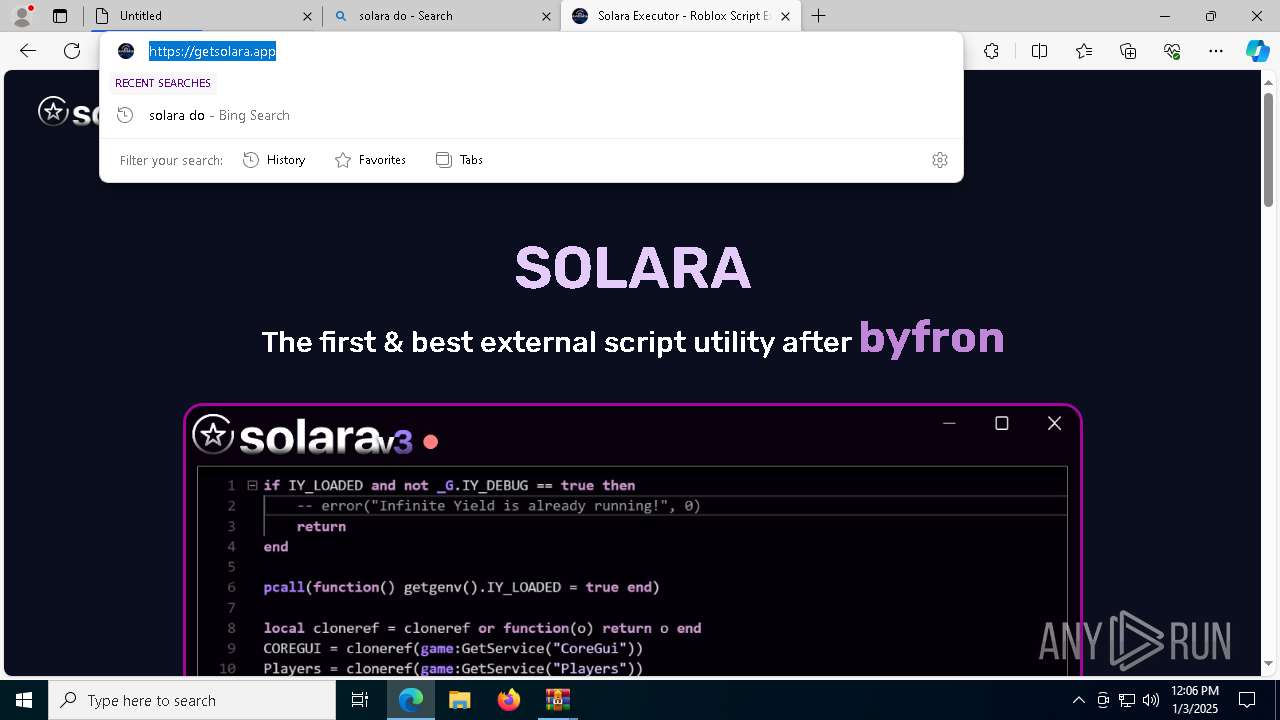Viewport: 1280px width, 720px height.
Task: Collapse code fold toggle at line 1
Action: [x=252, y=486]
